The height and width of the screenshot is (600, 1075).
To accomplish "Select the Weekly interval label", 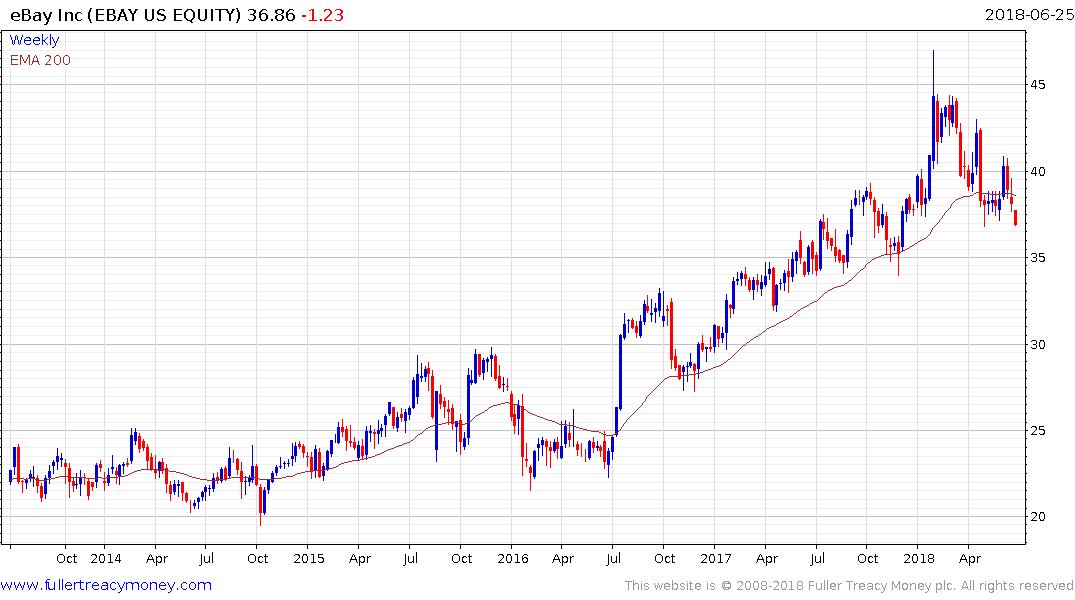I will click(34, 40).
